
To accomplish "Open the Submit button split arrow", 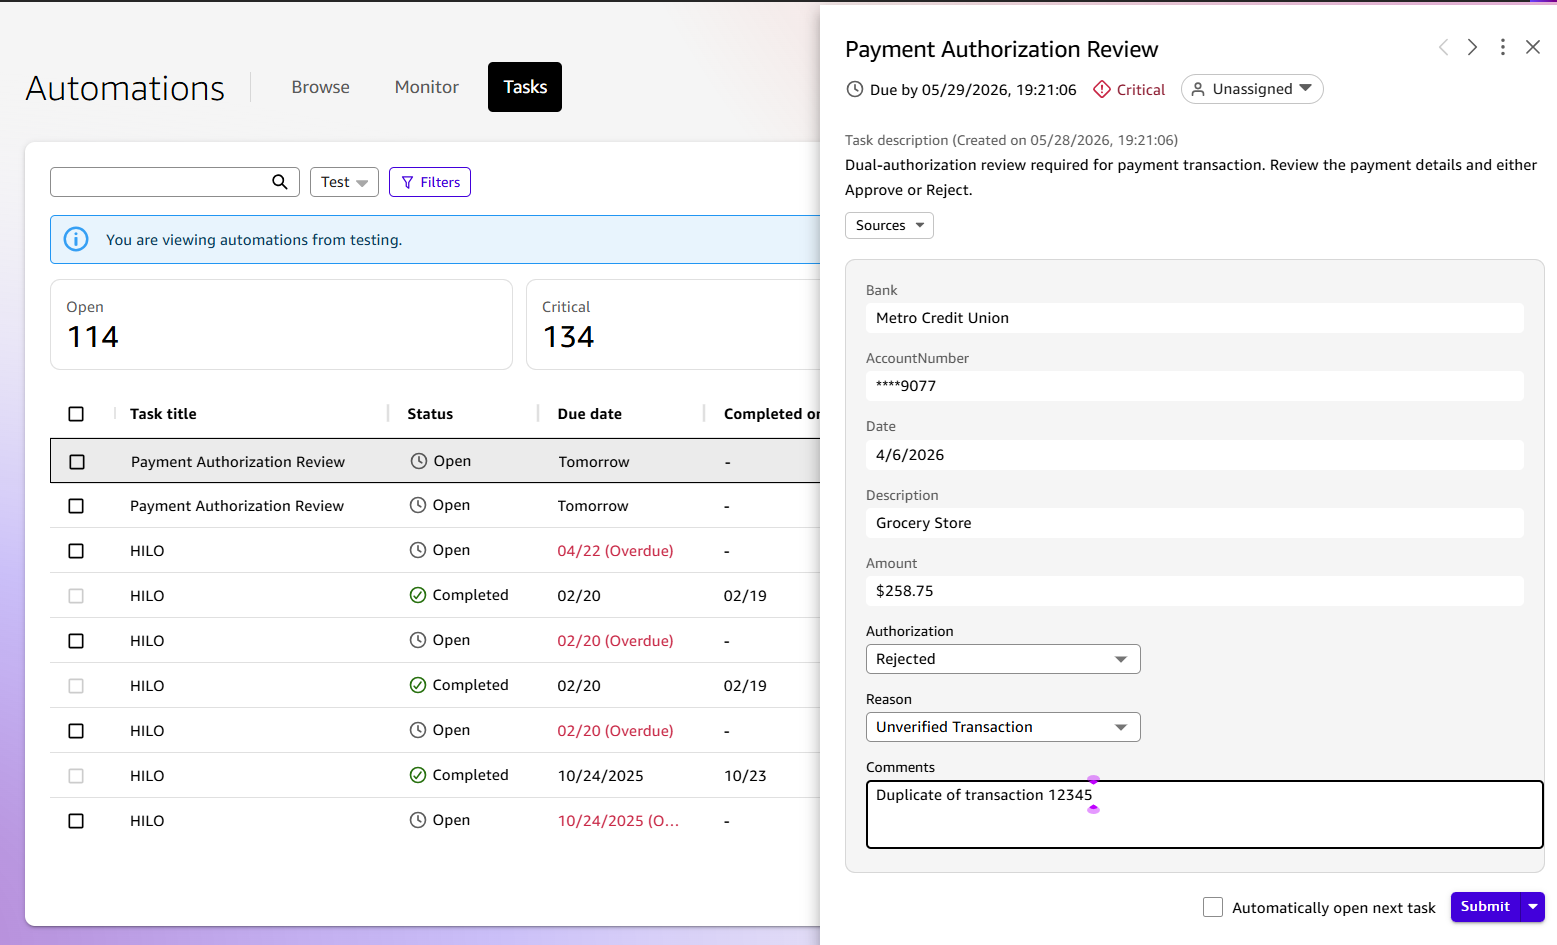I will (1533, 907).
